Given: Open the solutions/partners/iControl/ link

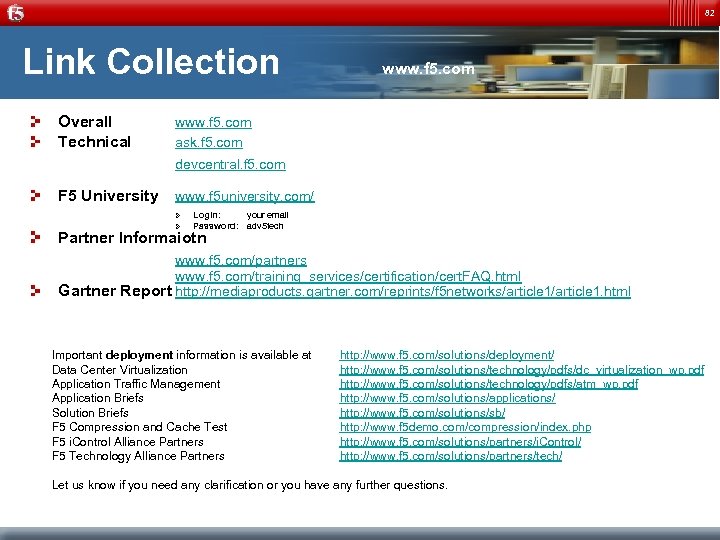Looking at the screenshot, I should (460, 442).
